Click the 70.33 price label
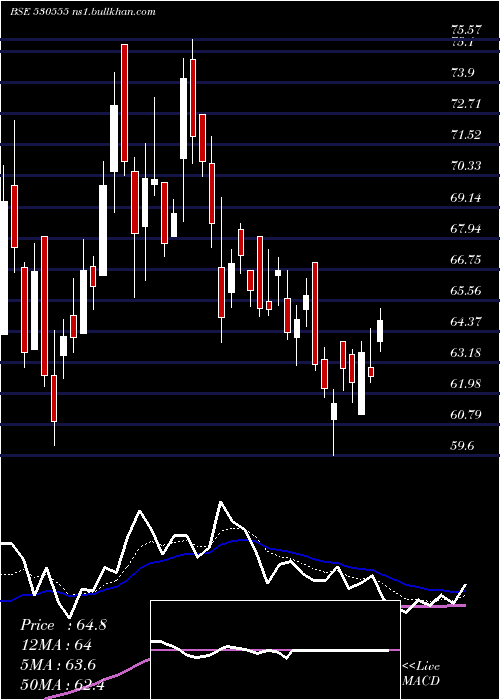This screenshot has height=700, width=500. (466, 166)
